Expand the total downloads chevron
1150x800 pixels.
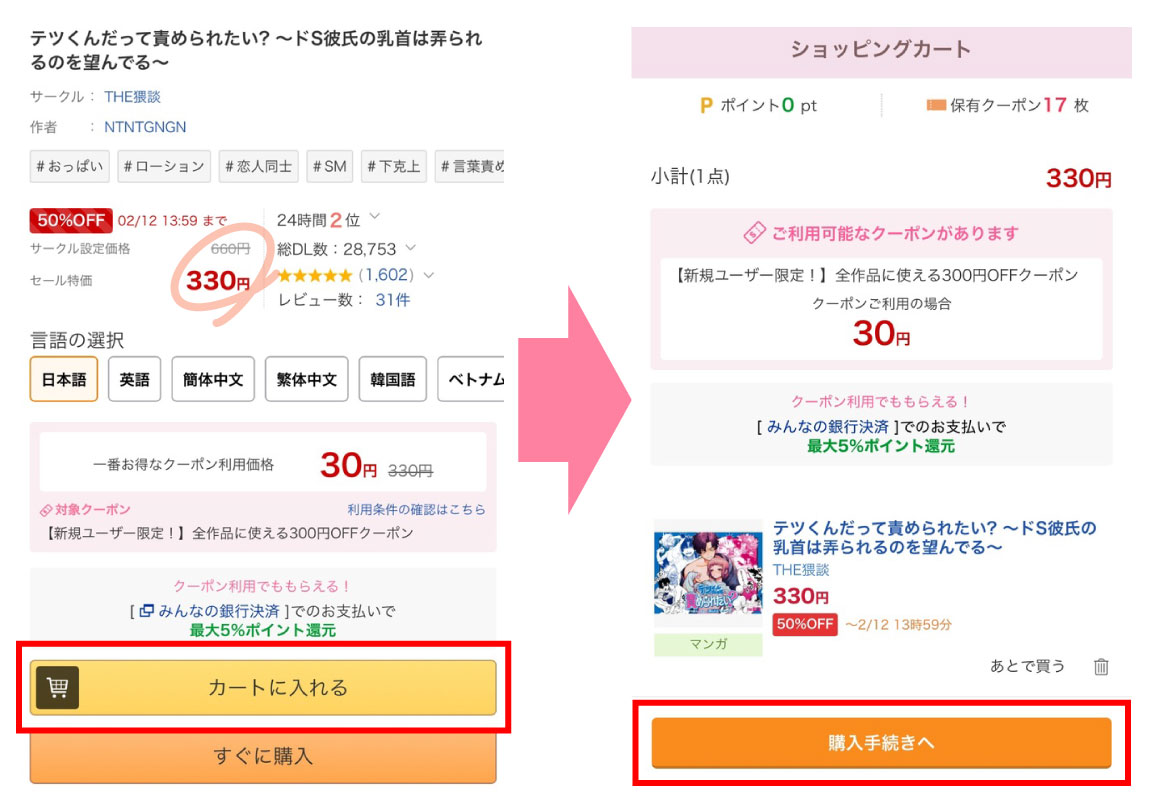pyautogui.click(x=411, y=248)
